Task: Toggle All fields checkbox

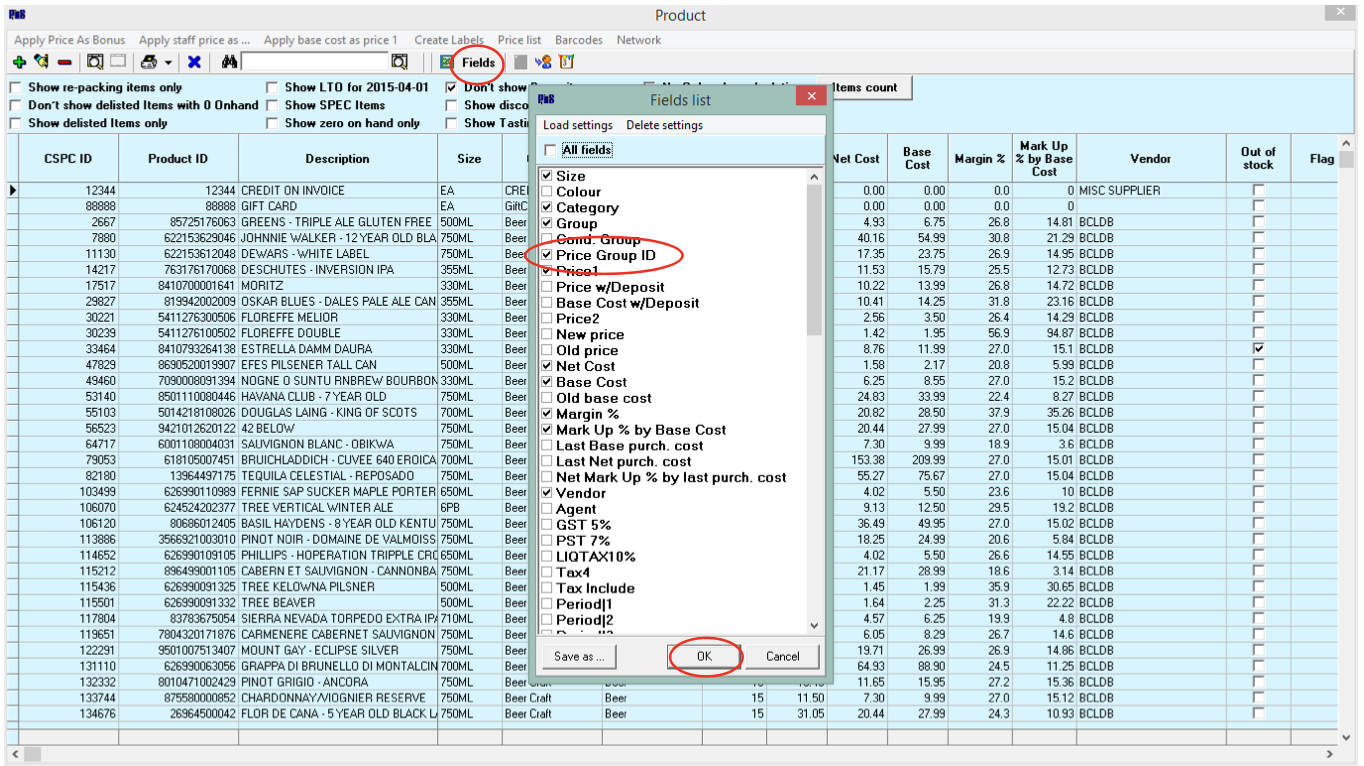Action: pos(550,150)
